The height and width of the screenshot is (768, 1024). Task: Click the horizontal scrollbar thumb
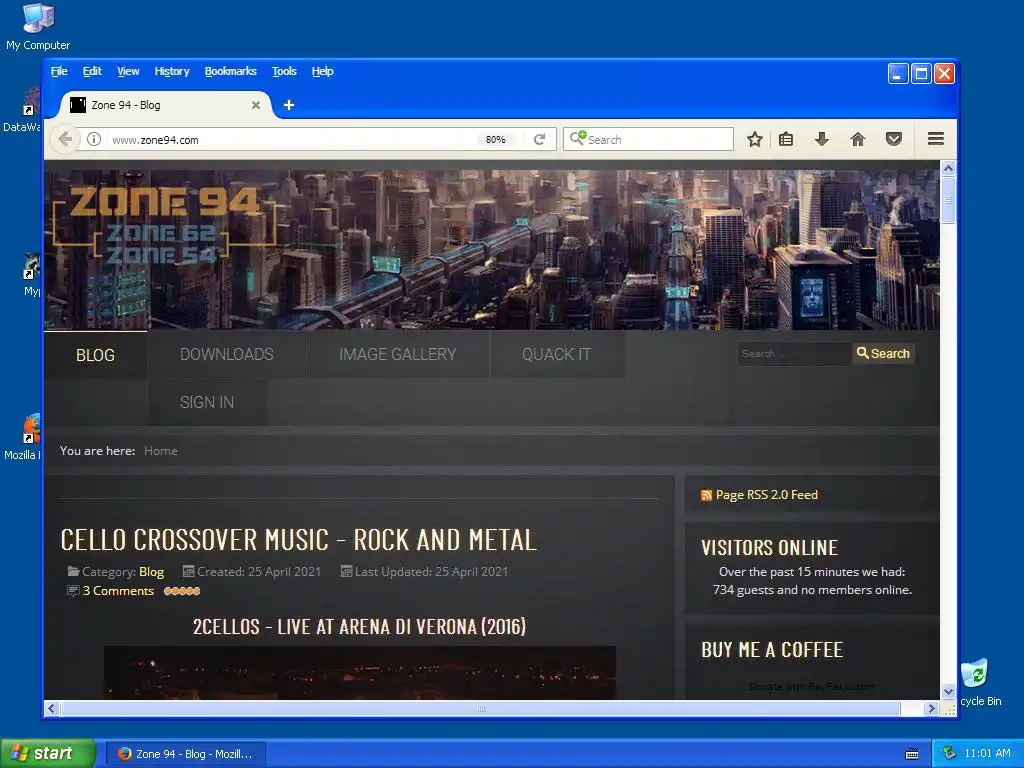pyautogui.click(x=481, y=709)
